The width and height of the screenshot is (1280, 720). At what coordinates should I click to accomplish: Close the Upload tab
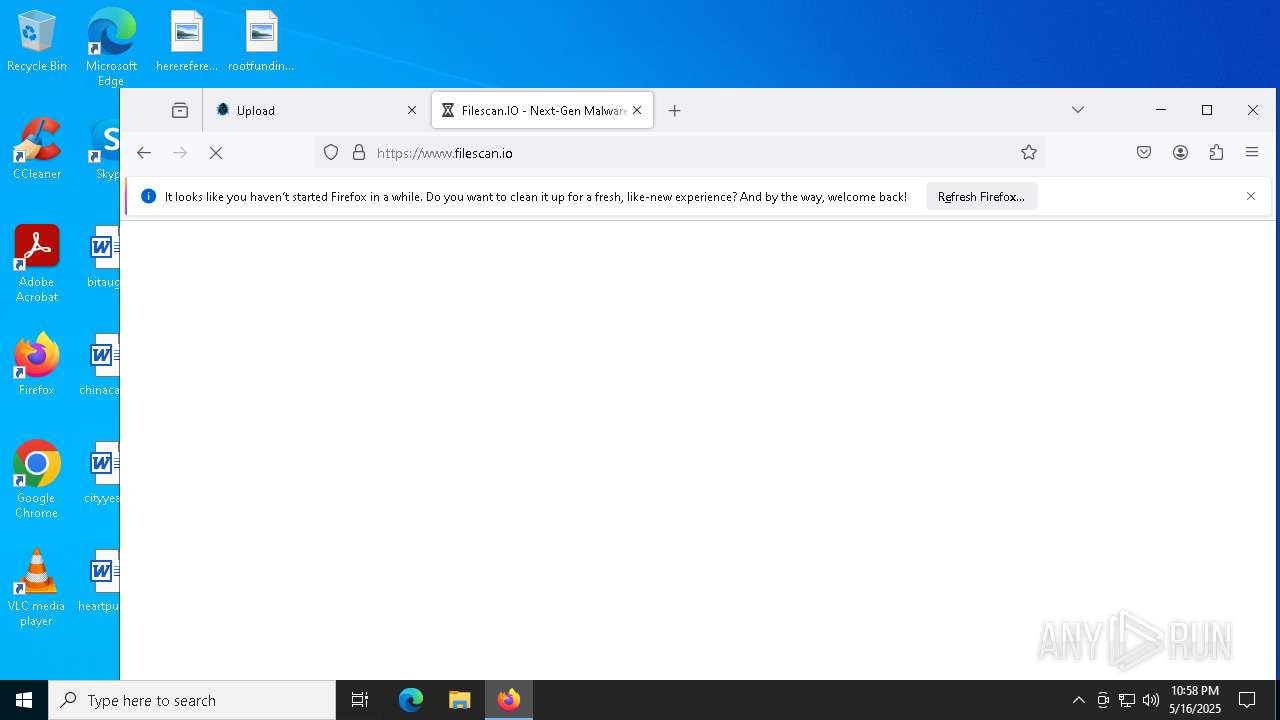pos(412,110)
